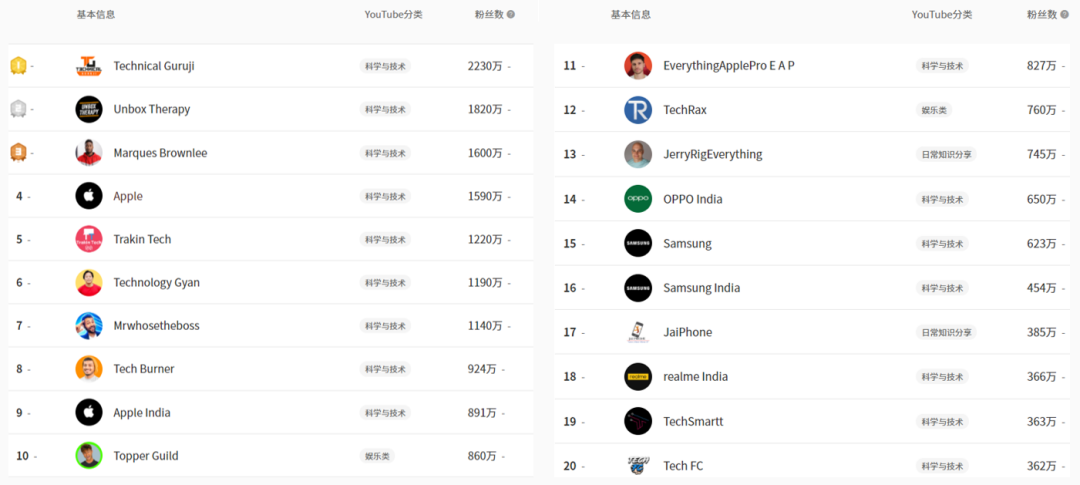Click the 娱乐类 tag on TechRax row

point(933,110)
